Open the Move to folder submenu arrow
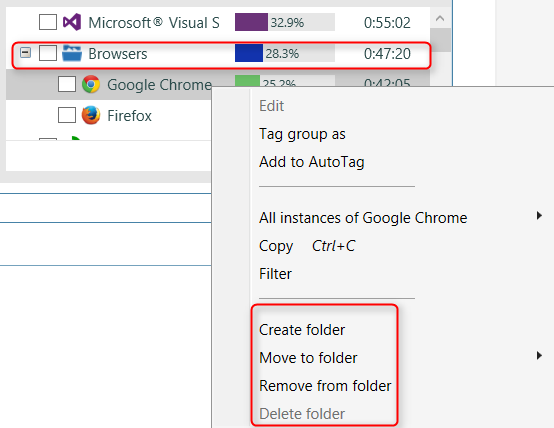The width and height of the screenshot is (554, 428). pos(539,355)
